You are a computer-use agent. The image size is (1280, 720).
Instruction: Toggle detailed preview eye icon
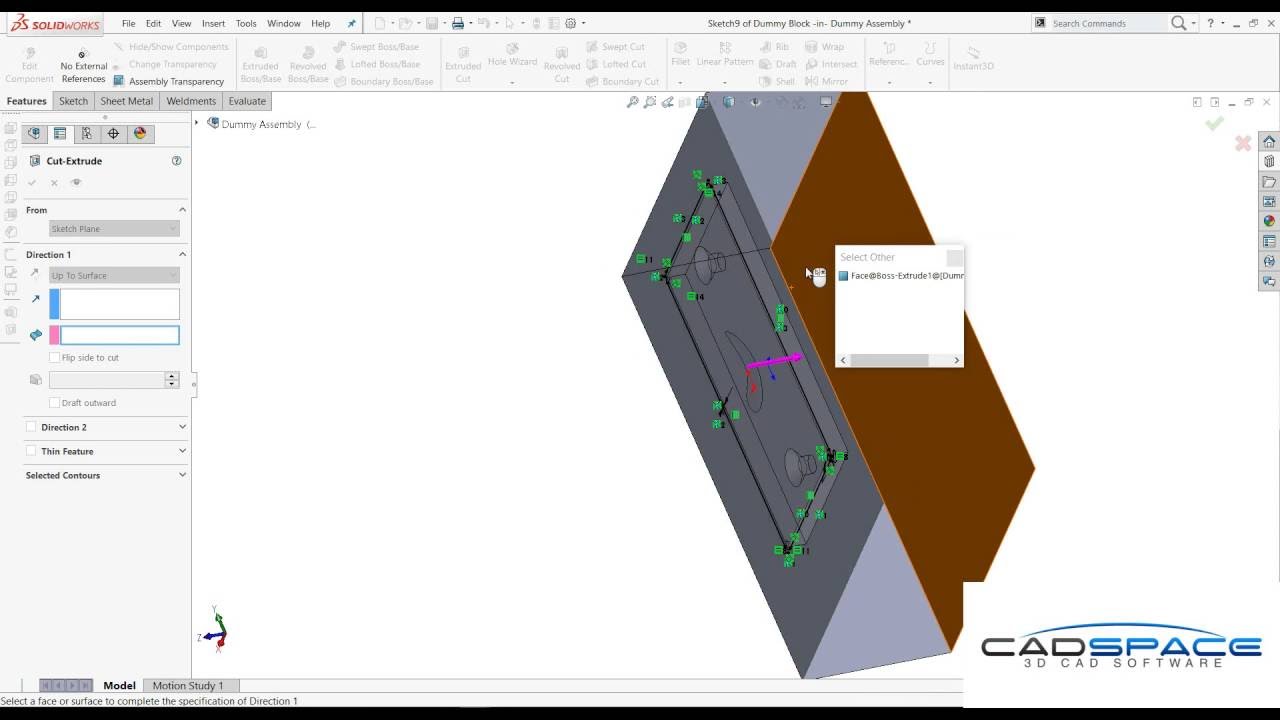coord(76,182)
